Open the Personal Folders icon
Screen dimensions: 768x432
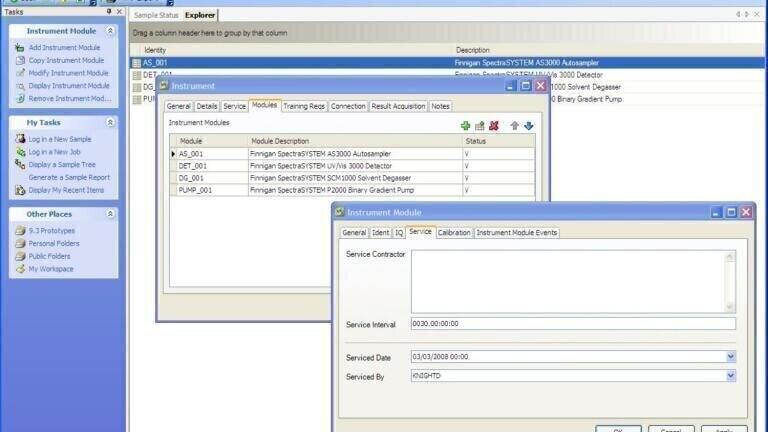point(20,243)
